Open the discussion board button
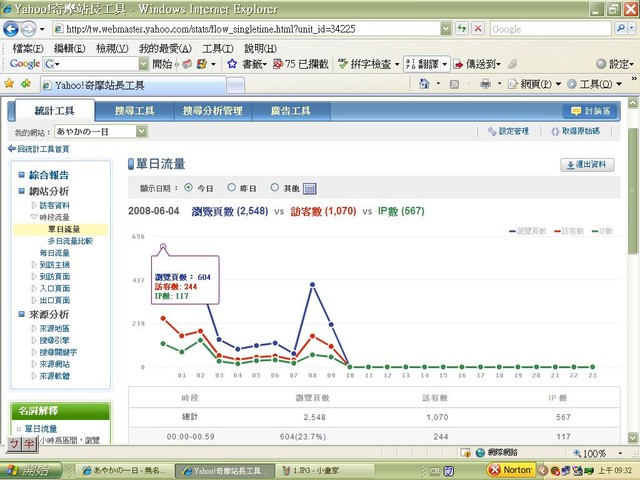 591,111
